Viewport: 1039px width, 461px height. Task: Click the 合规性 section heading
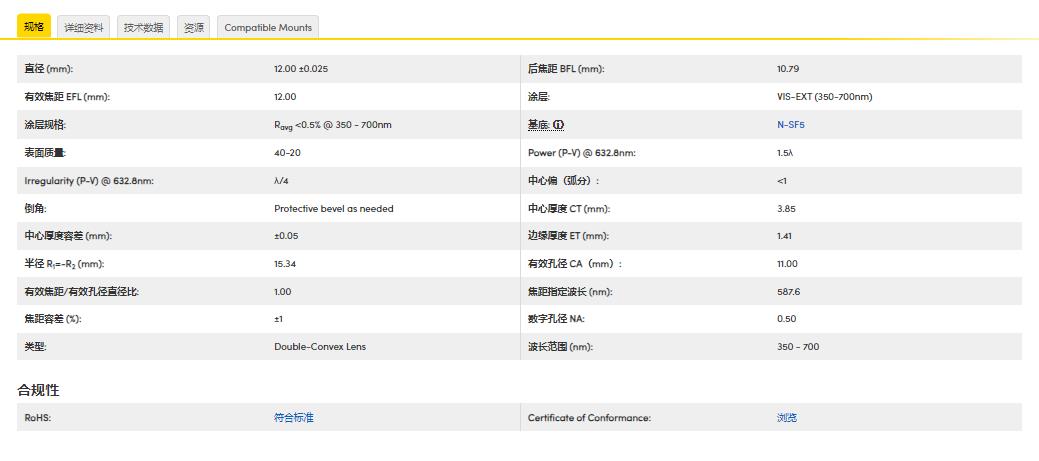point(38,389)
